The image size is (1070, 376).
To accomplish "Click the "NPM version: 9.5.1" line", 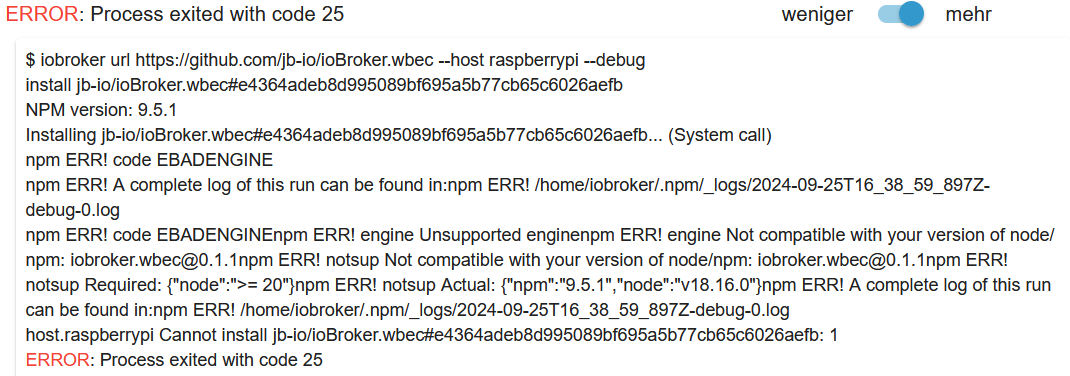I will (x=102, y=111).
